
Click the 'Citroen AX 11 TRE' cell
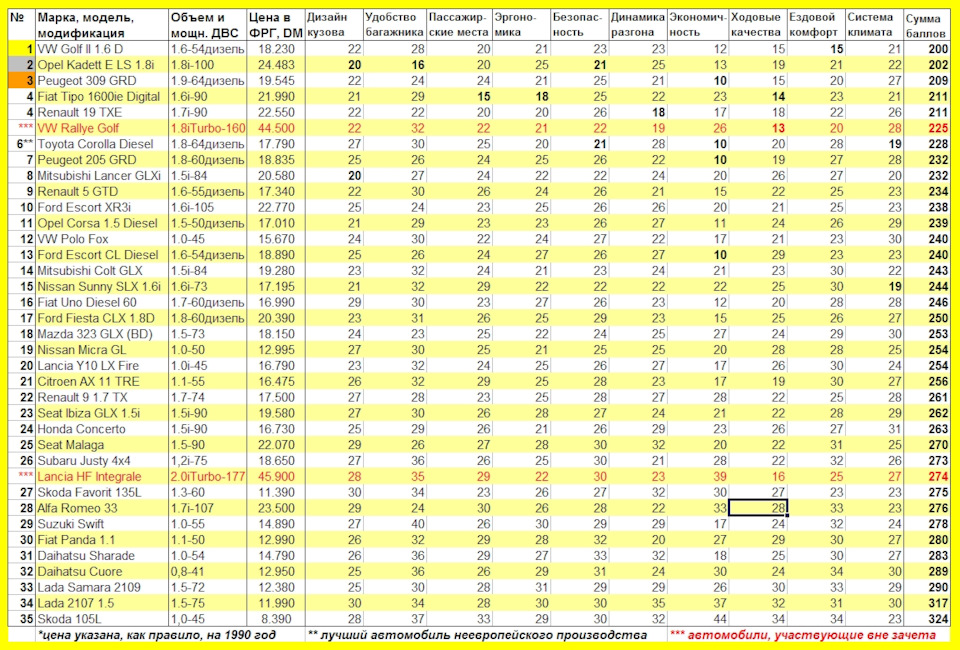pyautogui.click(x=102, y=382)
